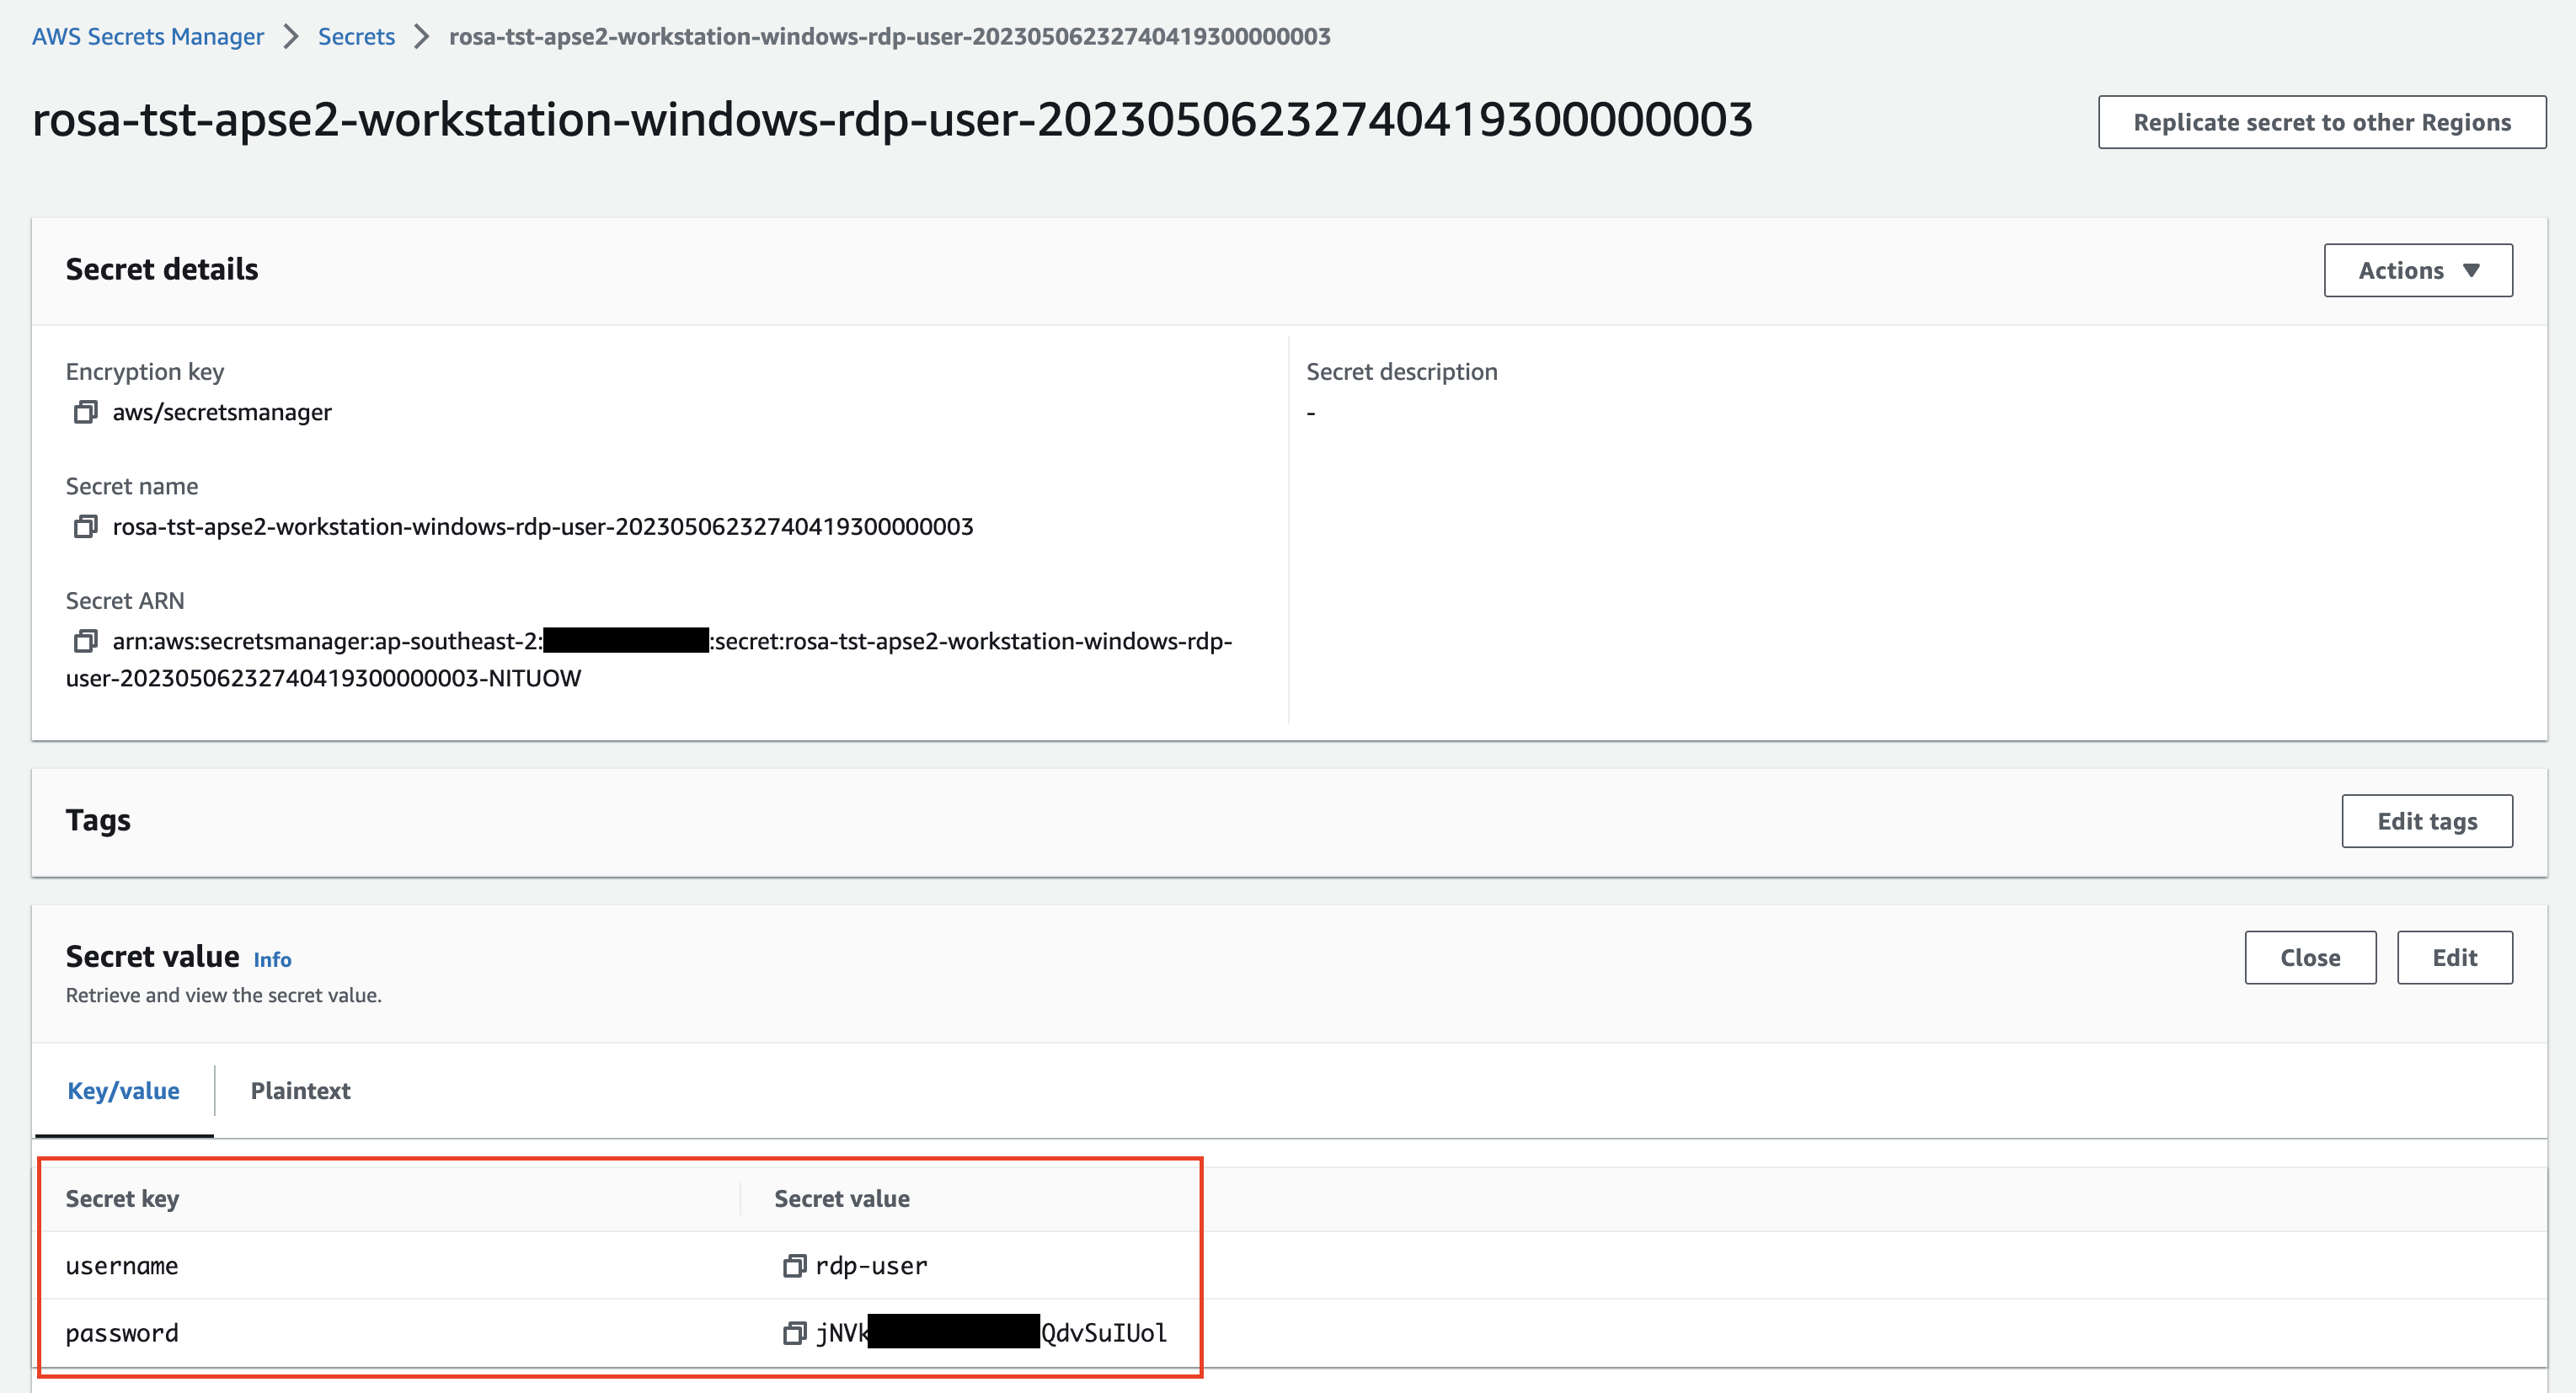The height and width of the screenshot is (1393, 2576).
Task: Click the Secret key column header
Action: click(122, 1198)
